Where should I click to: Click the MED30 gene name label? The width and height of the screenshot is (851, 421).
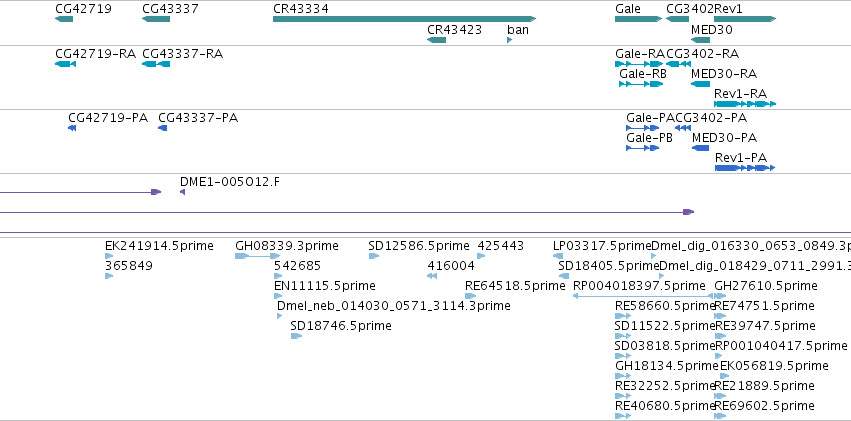(x=712, y=30)
